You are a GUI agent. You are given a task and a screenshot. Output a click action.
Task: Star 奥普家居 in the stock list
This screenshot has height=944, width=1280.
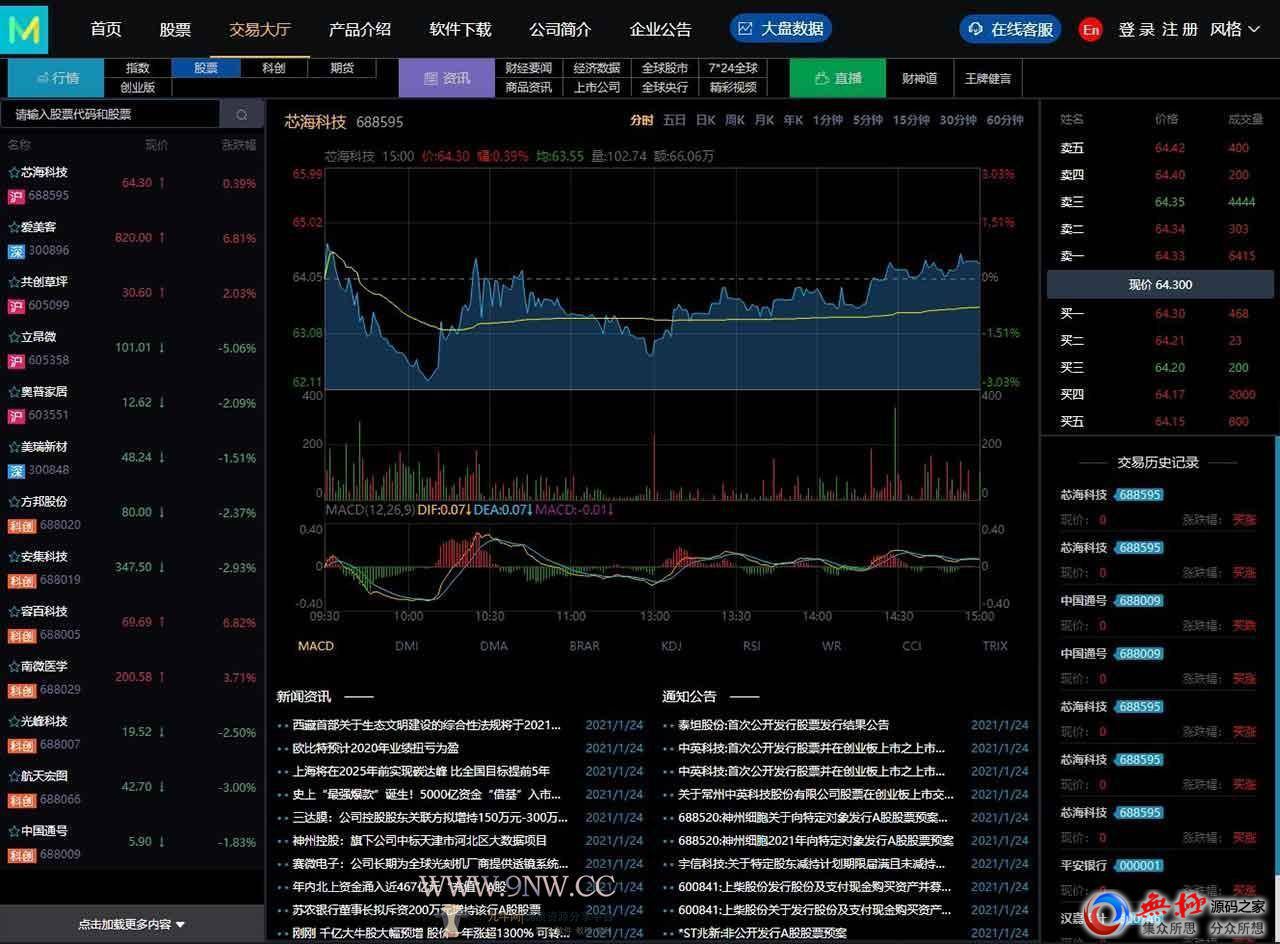pos(14,392)
